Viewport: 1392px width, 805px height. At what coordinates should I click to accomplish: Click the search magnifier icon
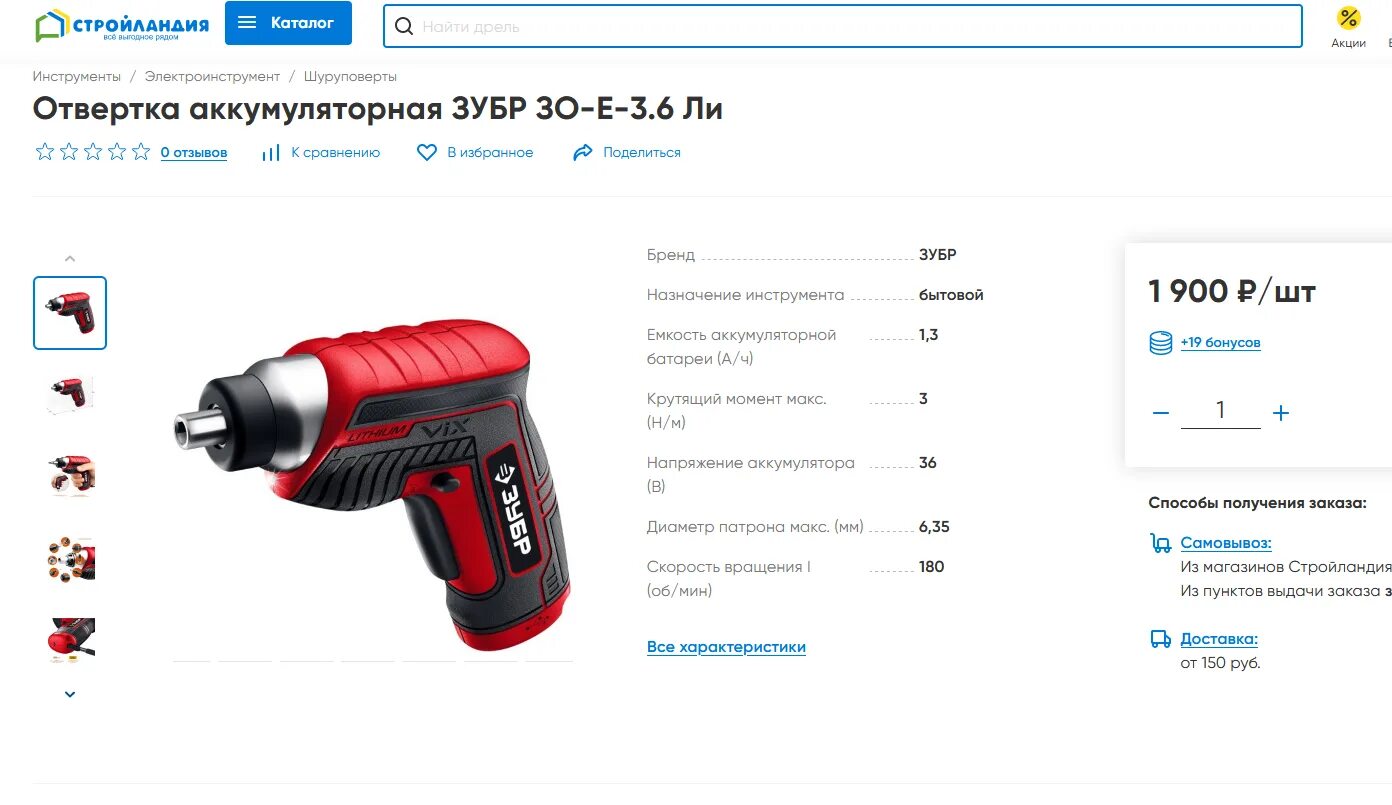coord(404,27)
